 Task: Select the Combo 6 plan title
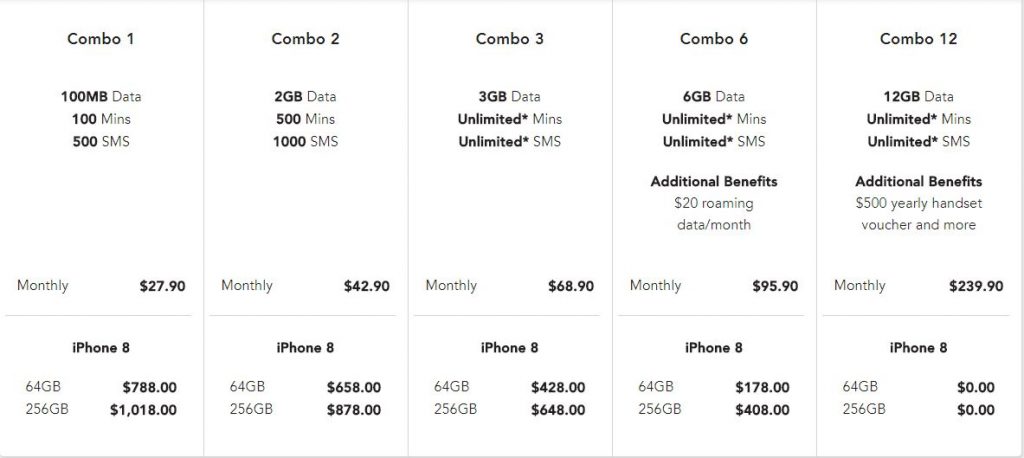[714, 39]
